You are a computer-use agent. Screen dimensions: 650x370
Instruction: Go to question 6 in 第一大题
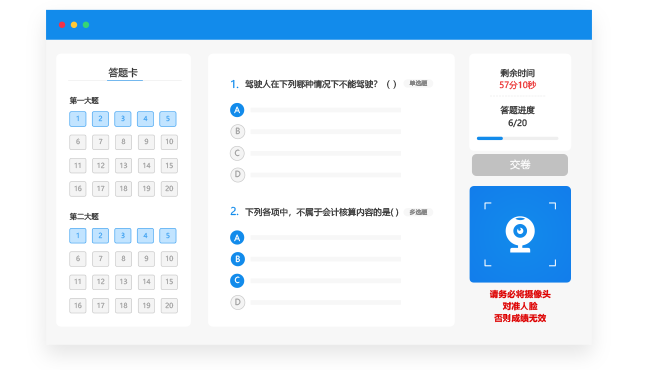pos(78,142)
